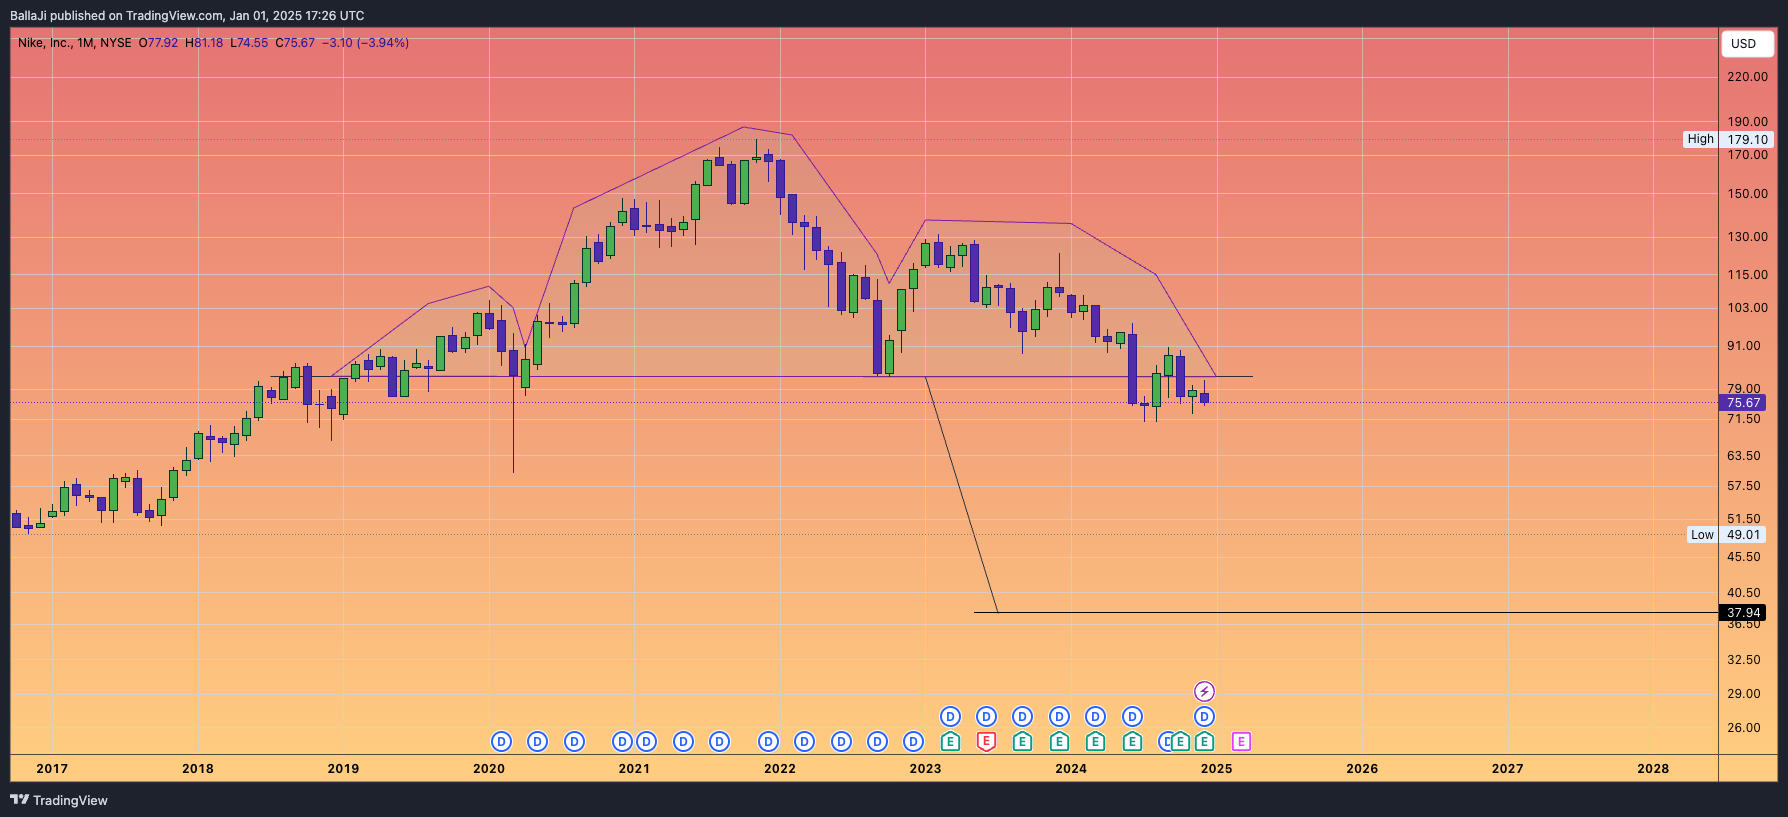Click the 1M interval label in the legend
The image size is (1788, 817).
[x=85, y=43]
